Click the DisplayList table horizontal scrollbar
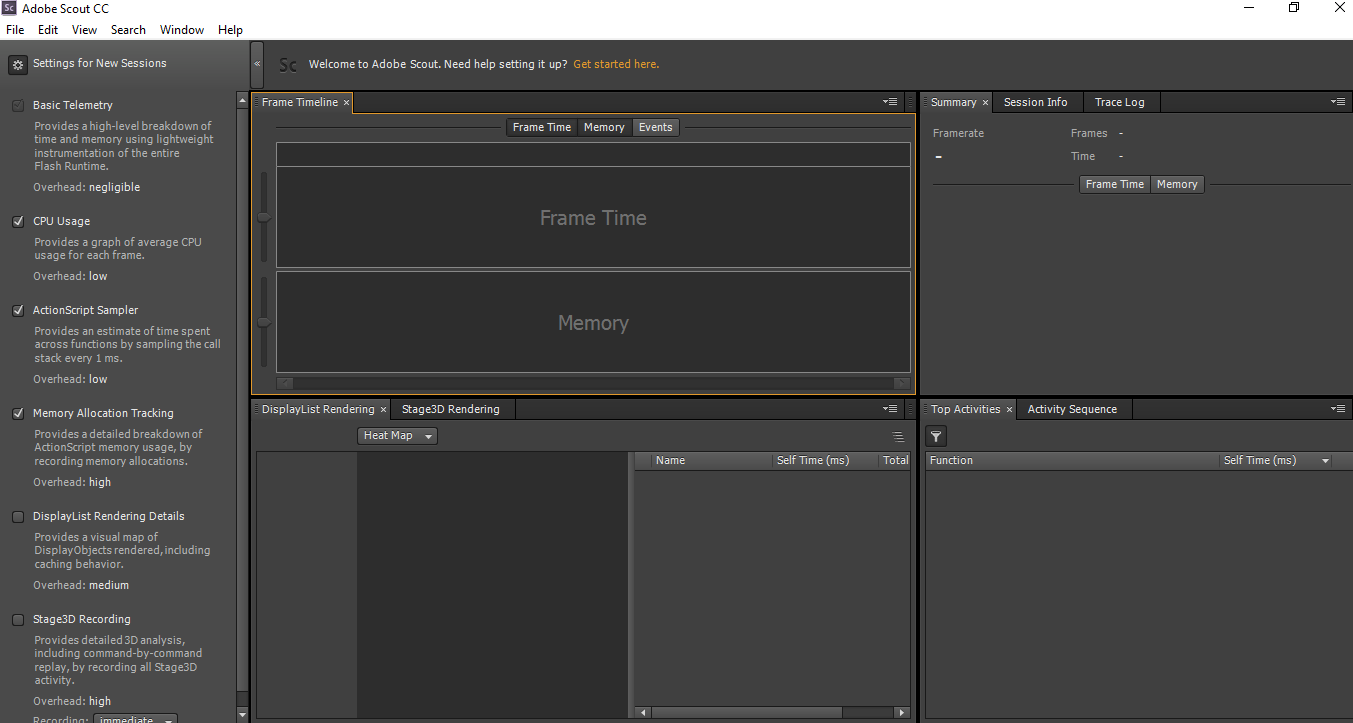This screenshot has height=723, width=1353. tap(747, 713)
